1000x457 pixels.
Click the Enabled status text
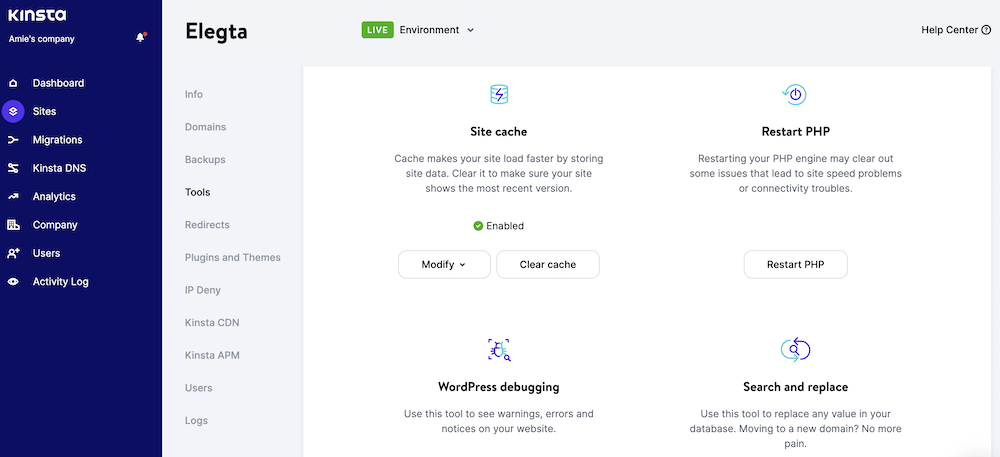point(505,226)
